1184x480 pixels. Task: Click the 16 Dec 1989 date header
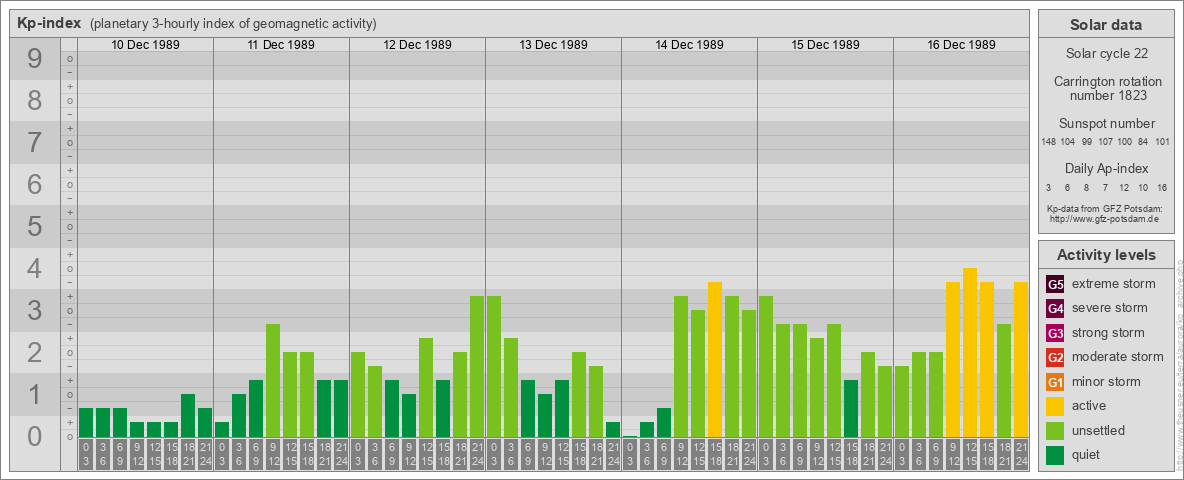pos(961,45)
